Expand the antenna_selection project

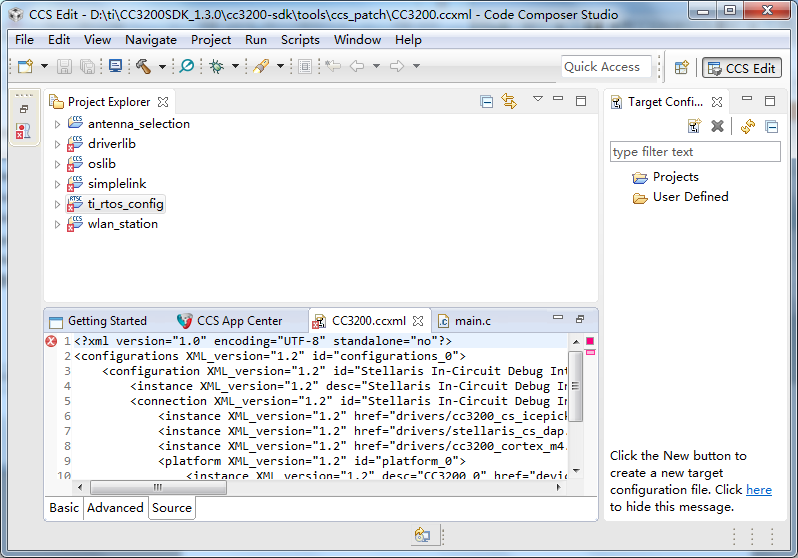58,124
